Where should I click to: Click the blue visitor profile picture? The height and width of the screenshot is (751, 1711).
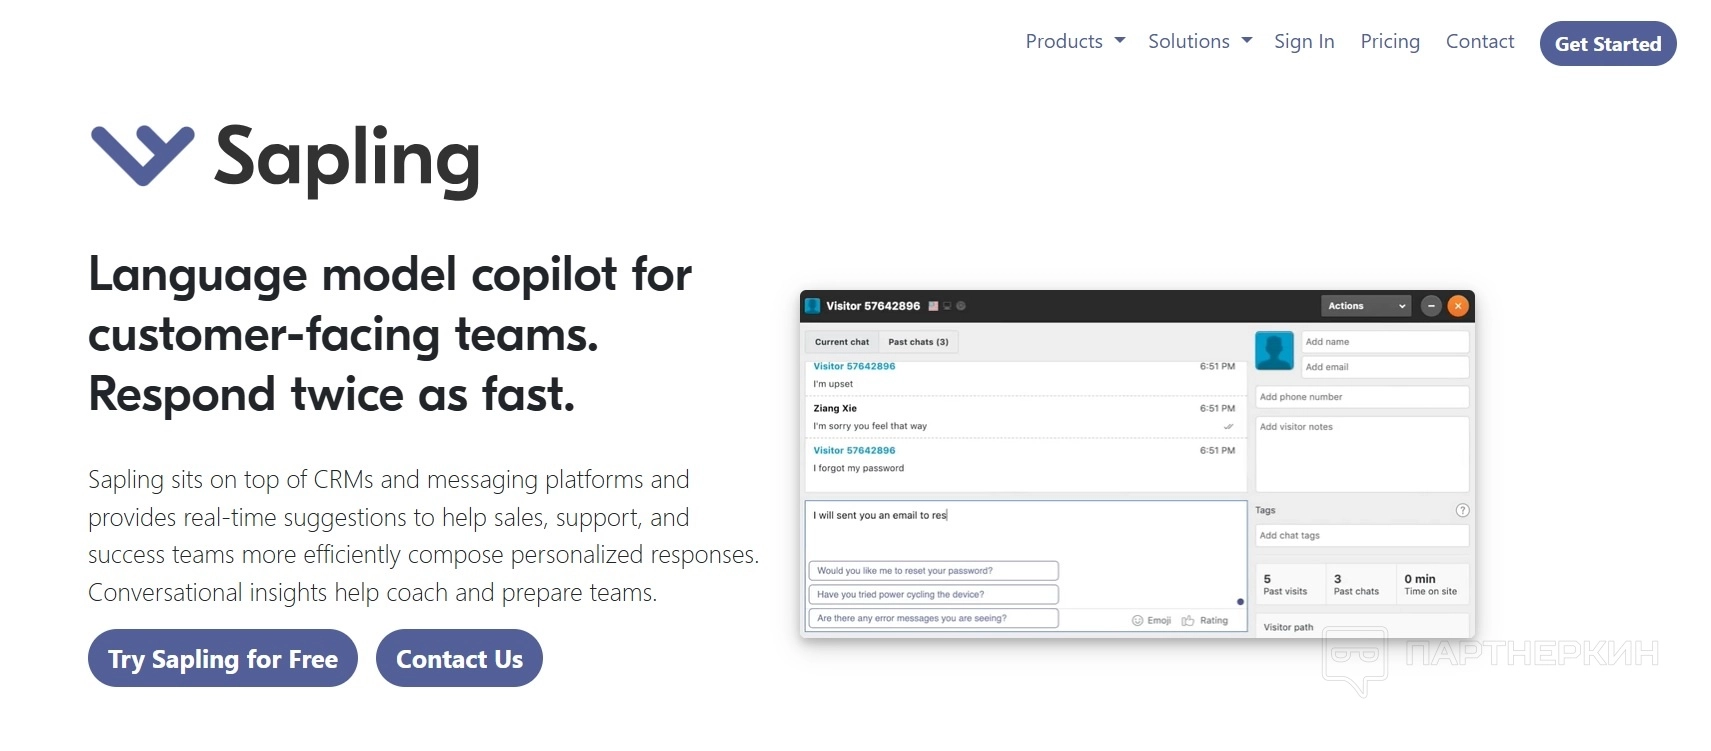(1274, 351)
